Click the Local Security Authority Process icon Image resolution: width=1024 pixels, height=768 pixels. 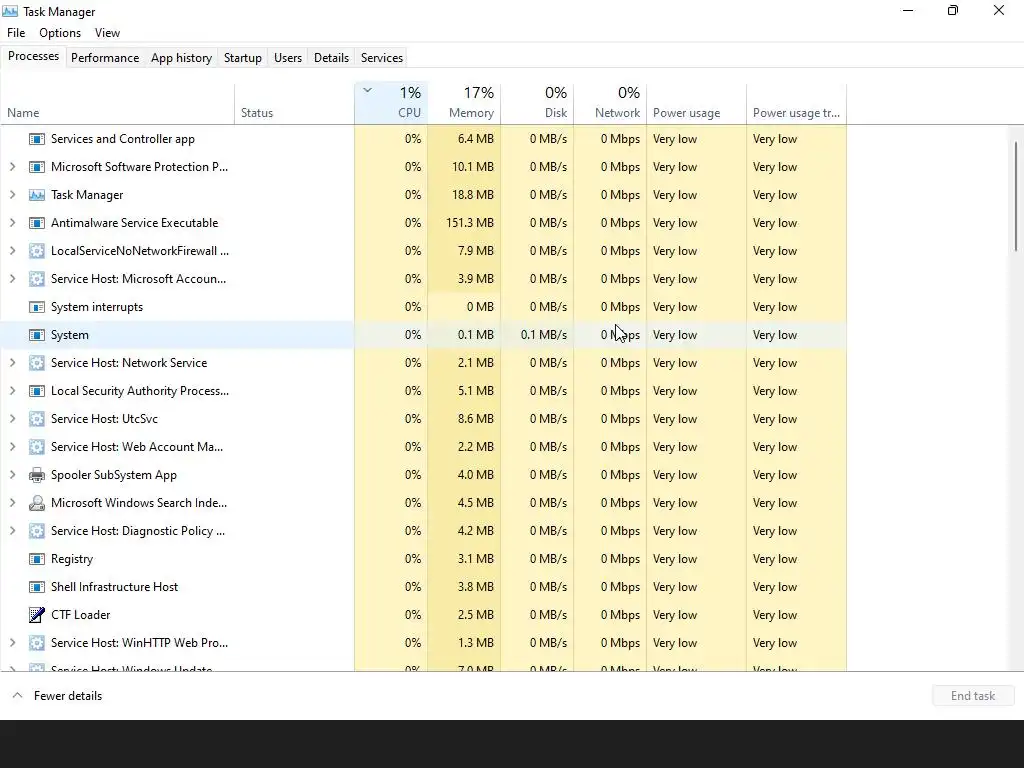37,391
